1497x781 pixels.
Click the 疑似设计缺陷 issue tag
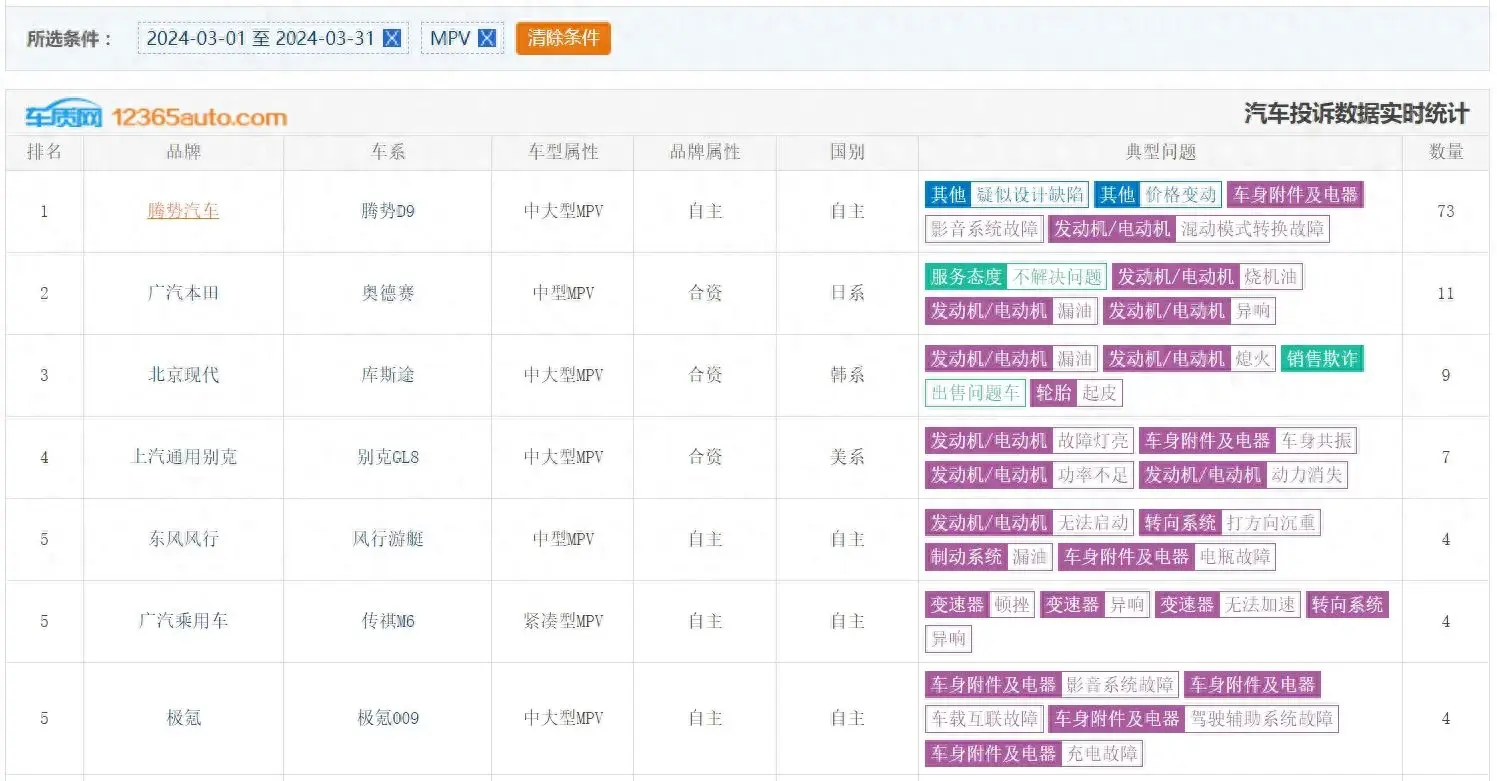click(x=1030, y=195)
